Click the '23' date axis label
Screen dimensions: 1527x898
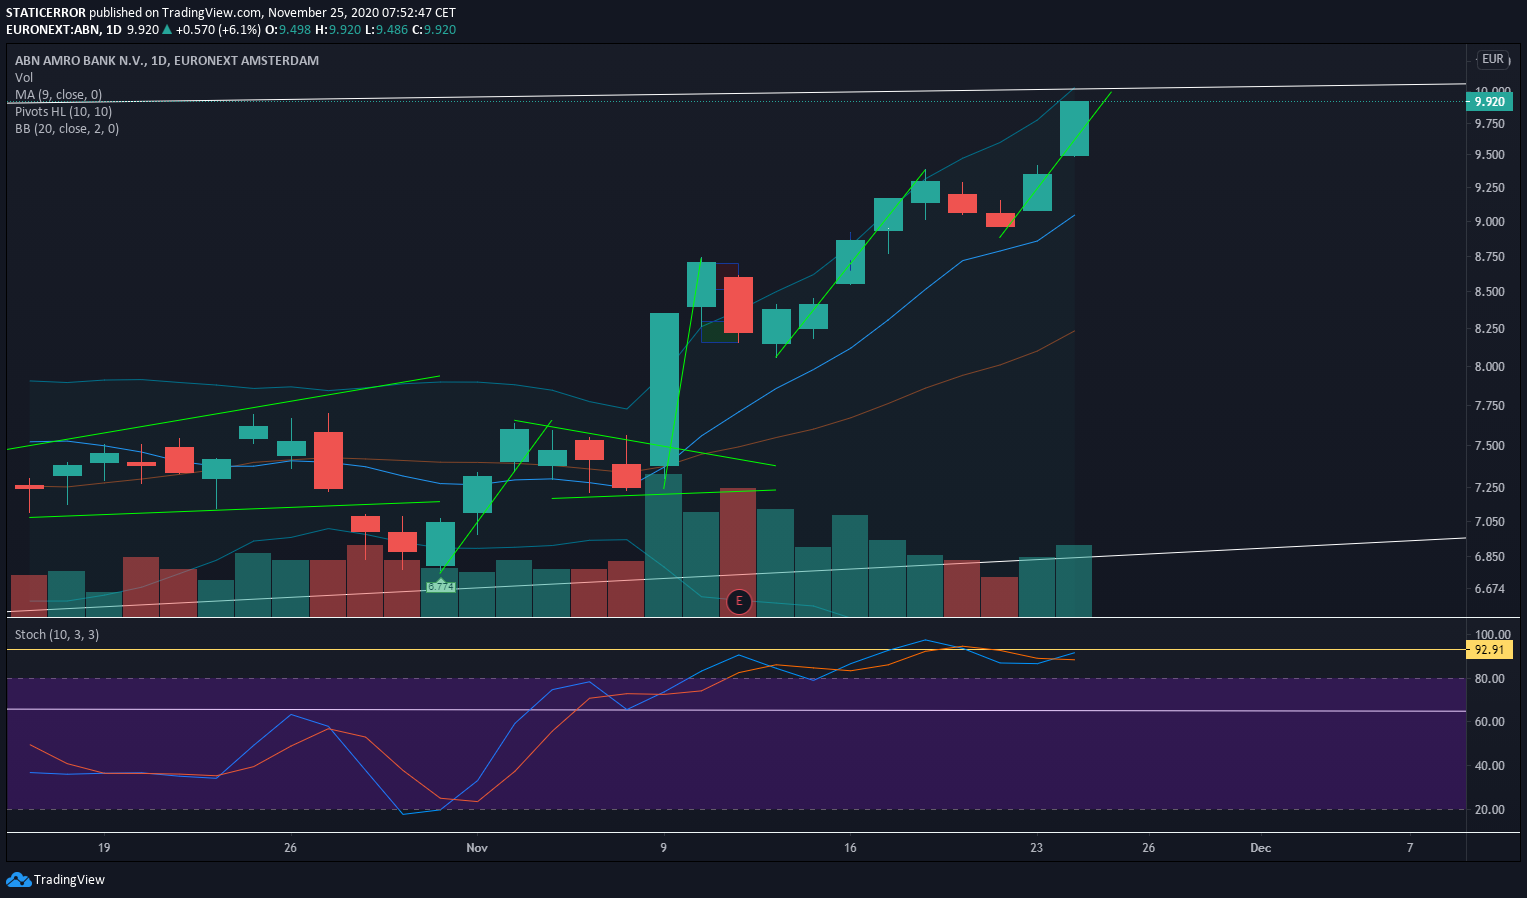(x=1037, y=848)
